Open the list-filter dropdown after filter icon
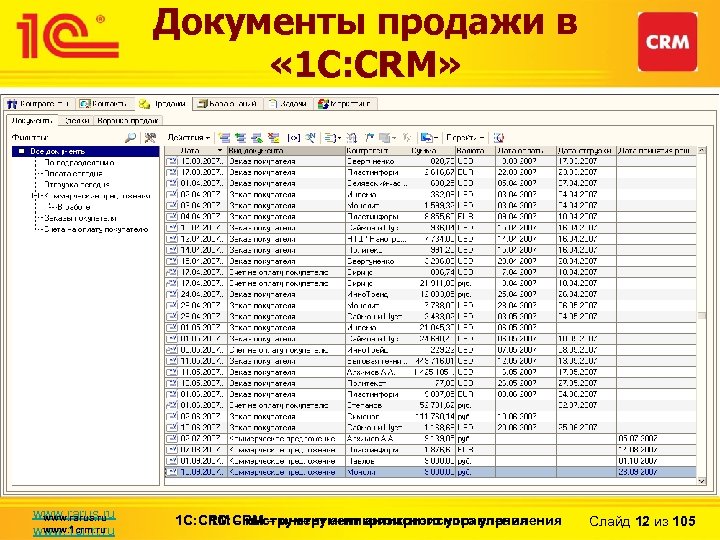This screenshot has height=540, width=720. 332,137
